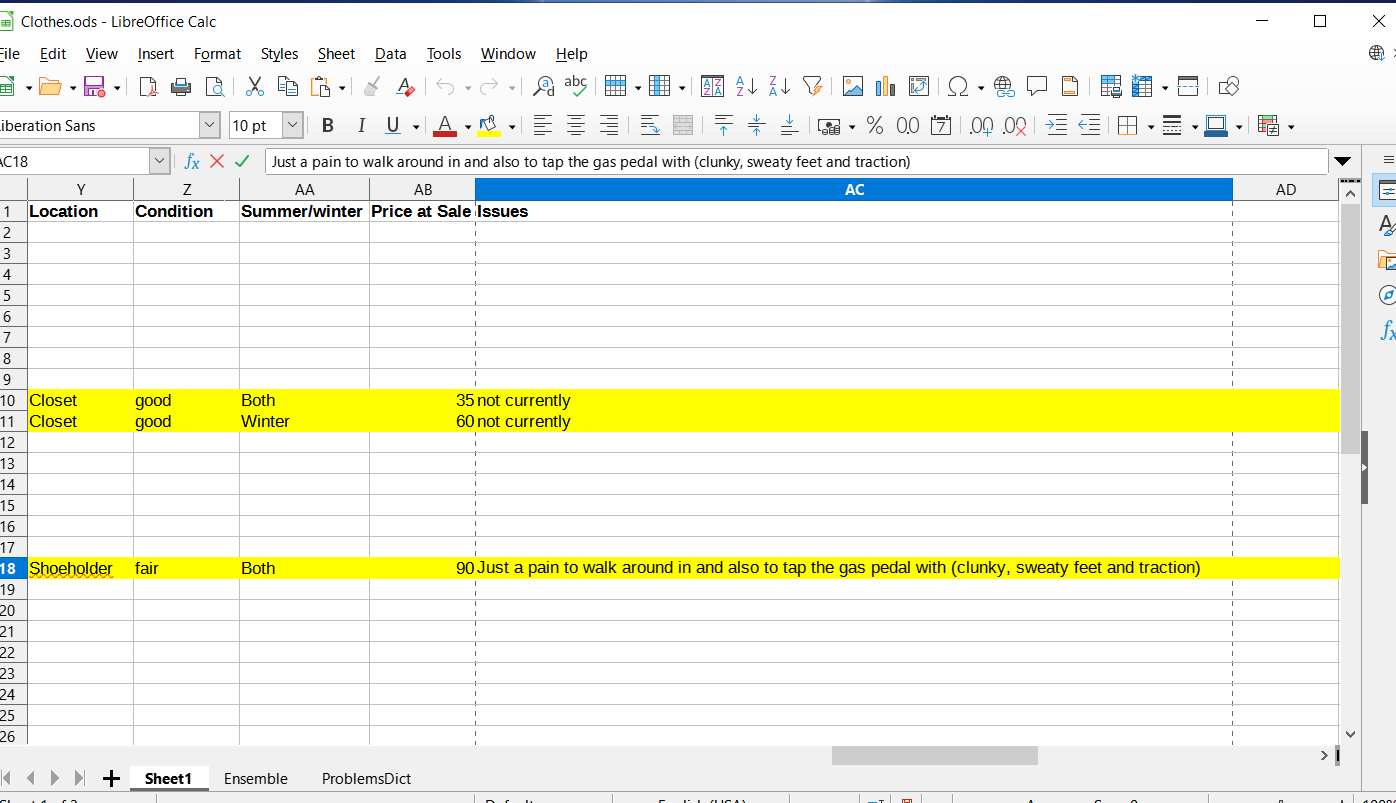
Task: Save the document with the Save icon
Action: point(94,87)
